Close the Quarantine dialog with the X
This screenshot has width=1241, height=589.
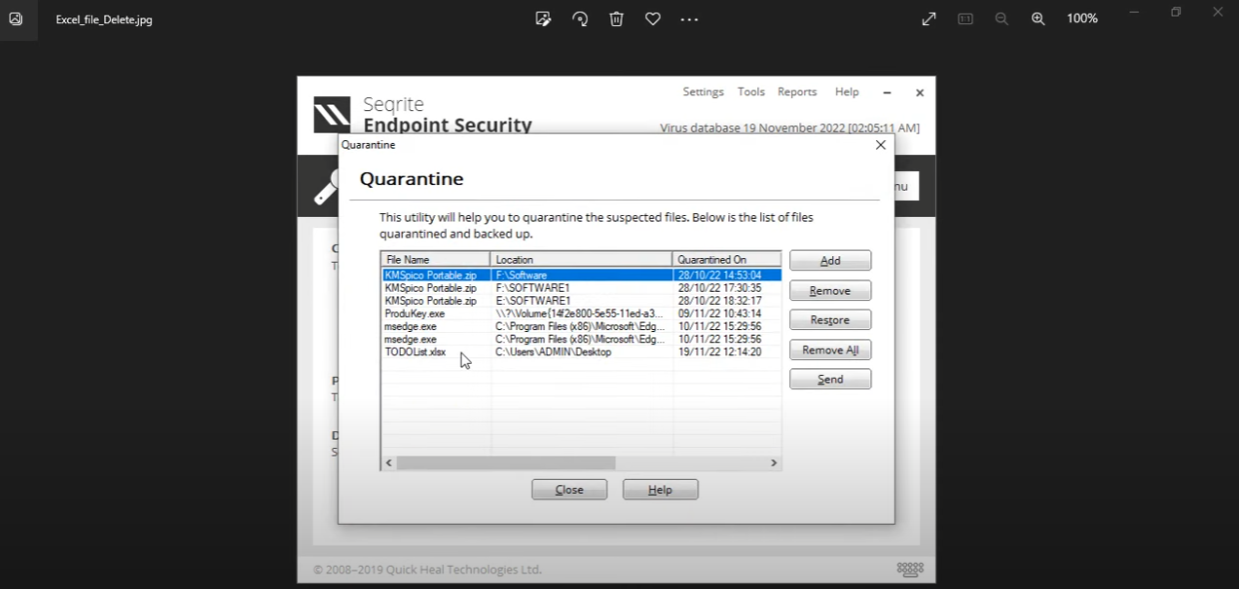(881, 145)
